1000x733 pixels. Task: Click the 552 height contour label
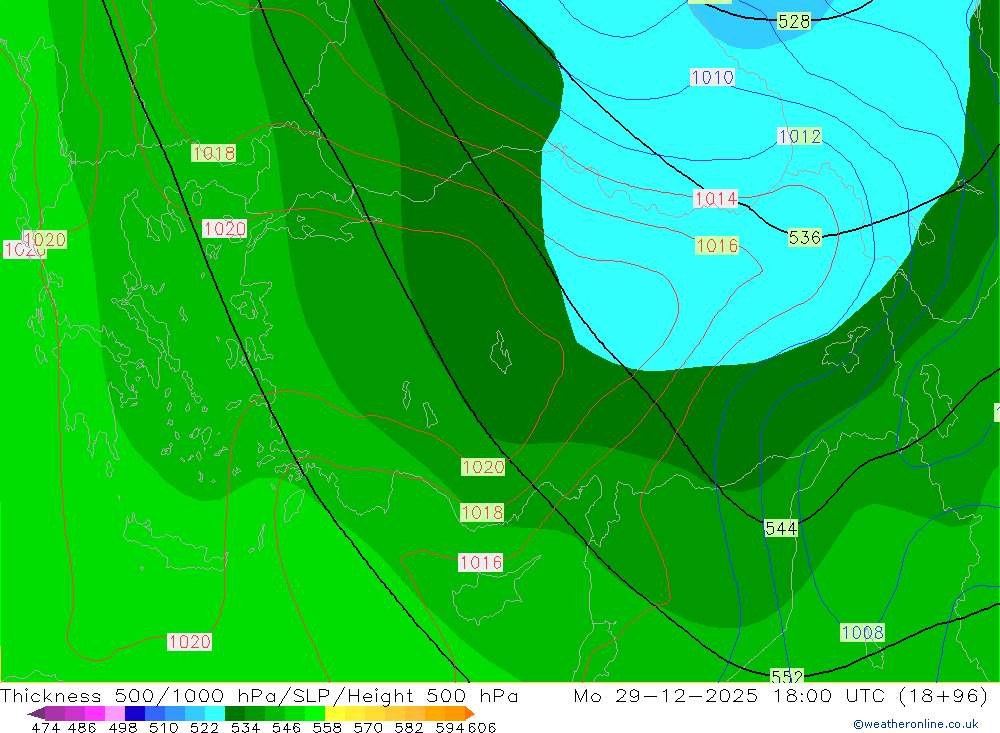tap(787, 676)
